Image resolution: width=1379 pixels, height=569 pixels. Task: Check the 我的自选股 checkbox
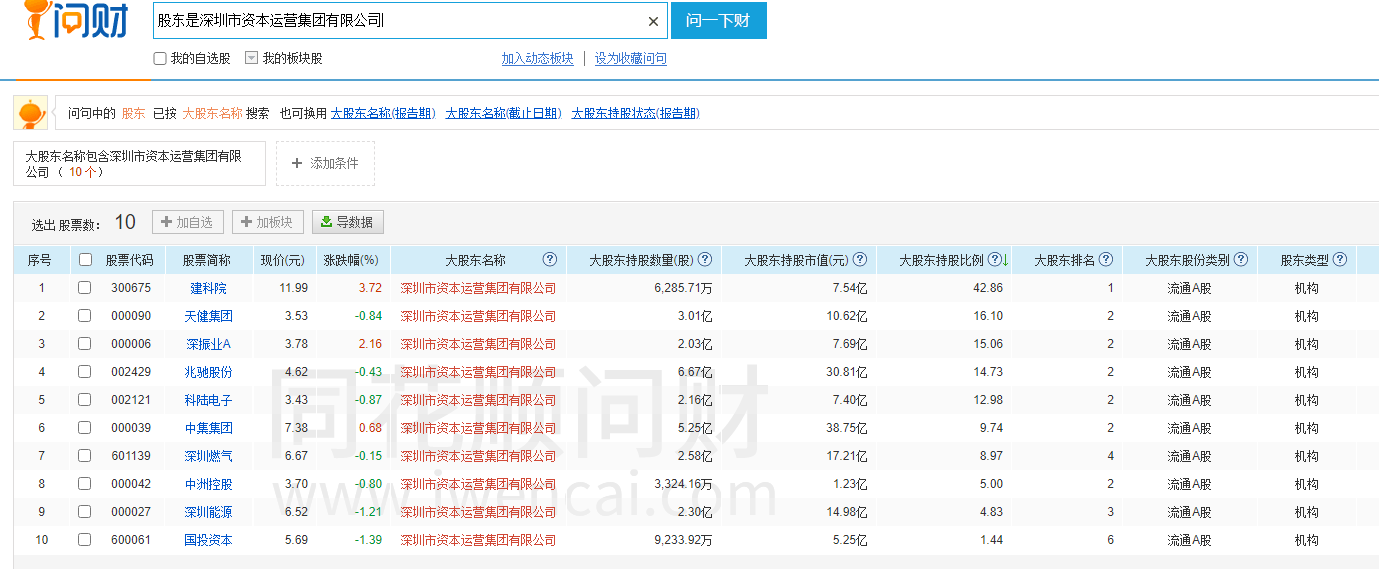tap(160, 59)
